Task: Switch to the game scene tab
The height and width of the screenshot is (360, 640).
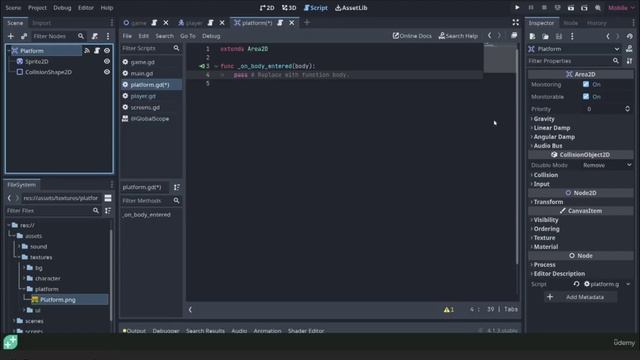Action: pyautogui.click(x=139, y=23)
